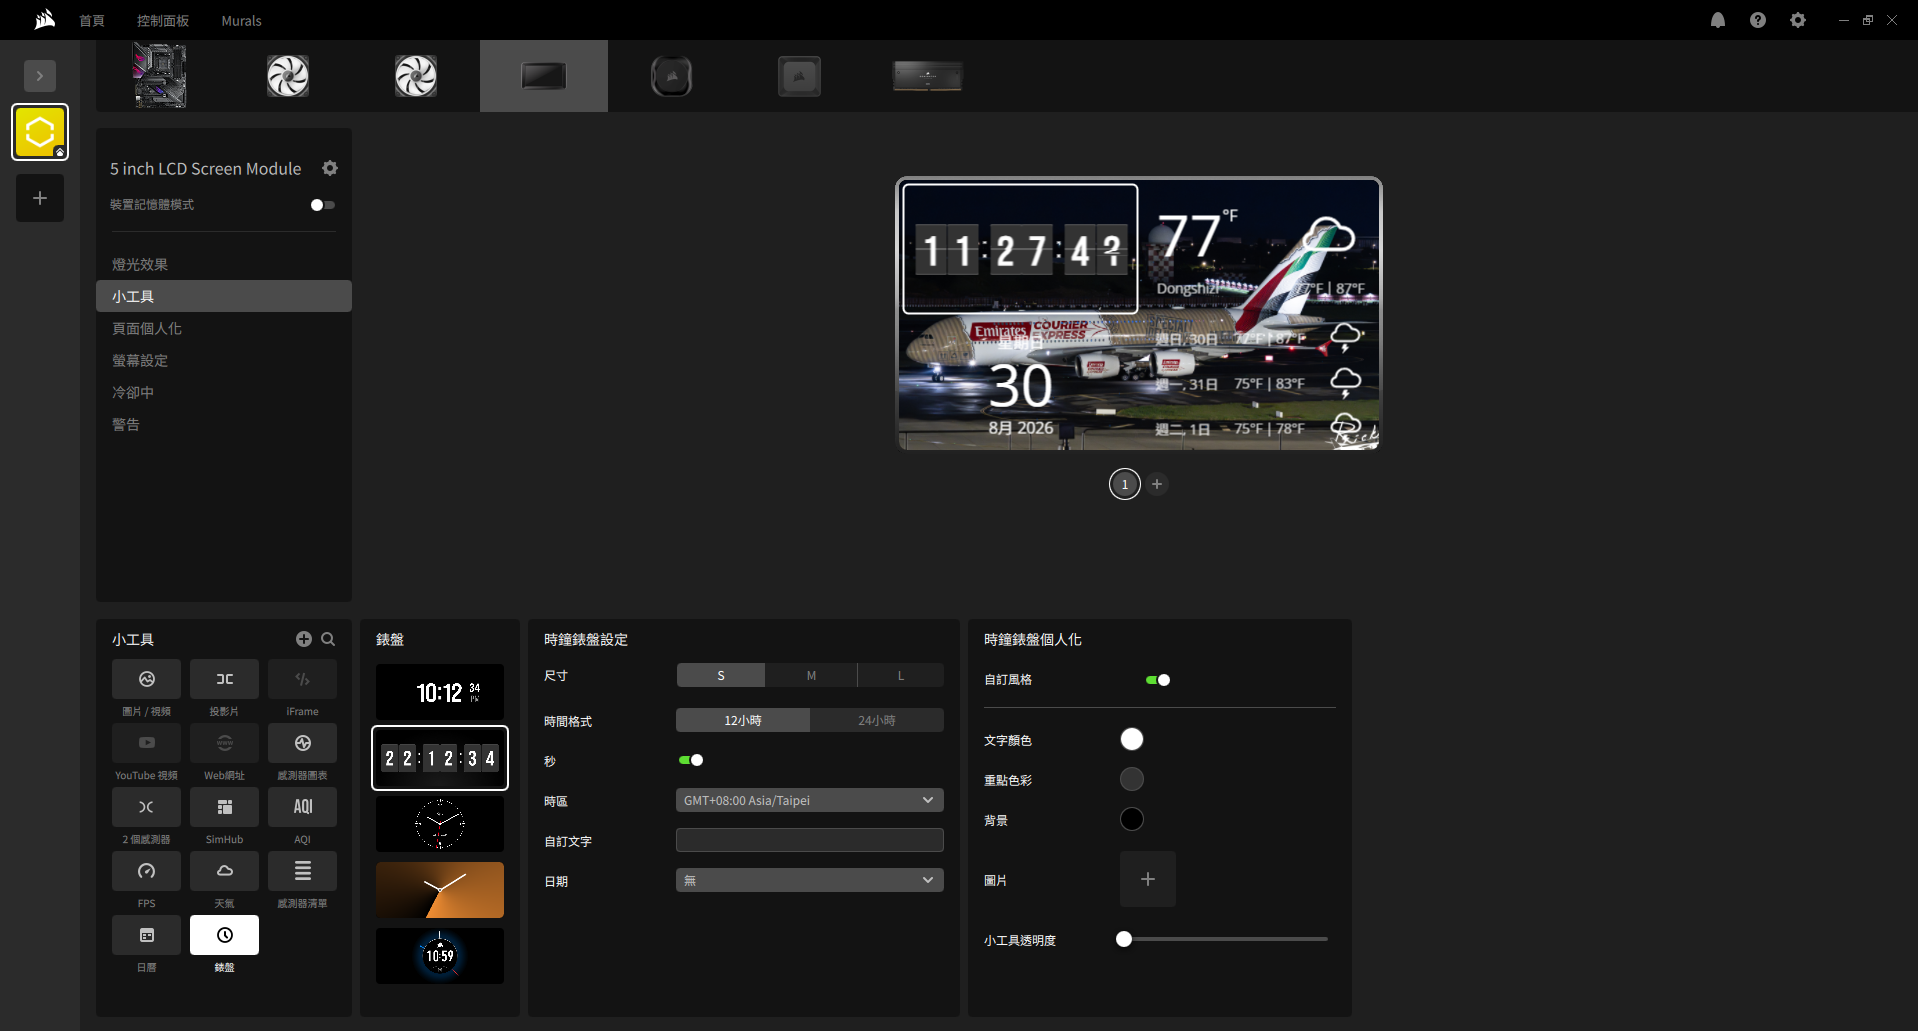This screenshot has width=1918, height=1031.
Task: Open the notifications bell icon
Action: [1718, 20]
